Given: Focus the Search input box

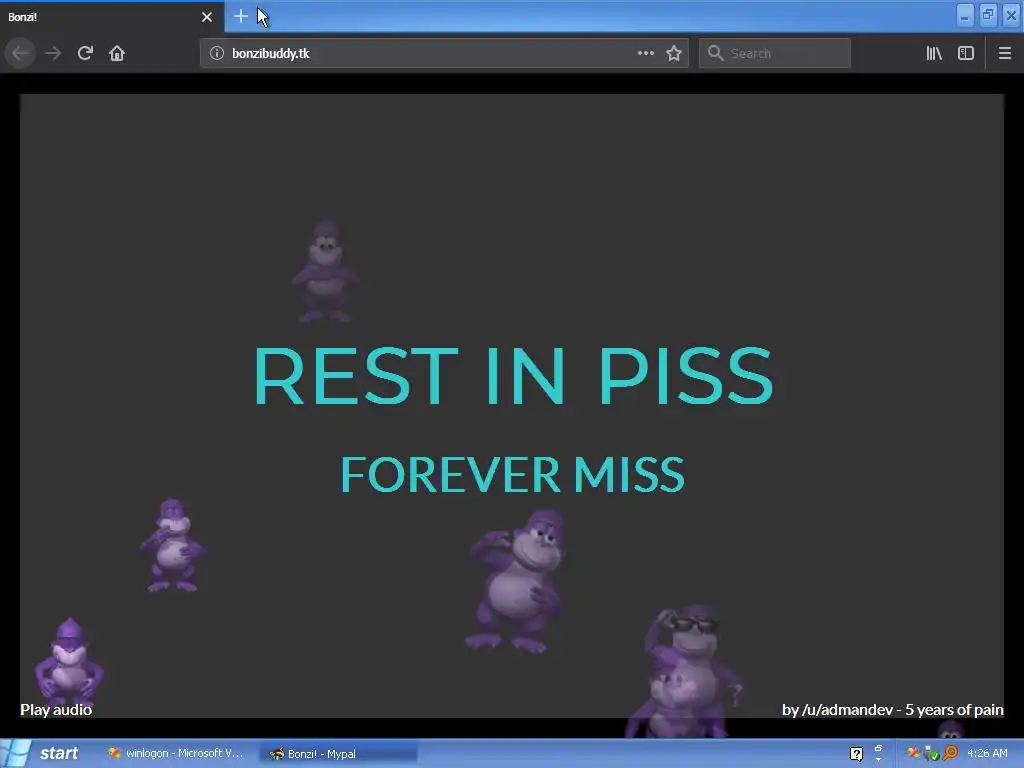Looking at the screenshot, I should pyautogui.click(x=775, y=53).
